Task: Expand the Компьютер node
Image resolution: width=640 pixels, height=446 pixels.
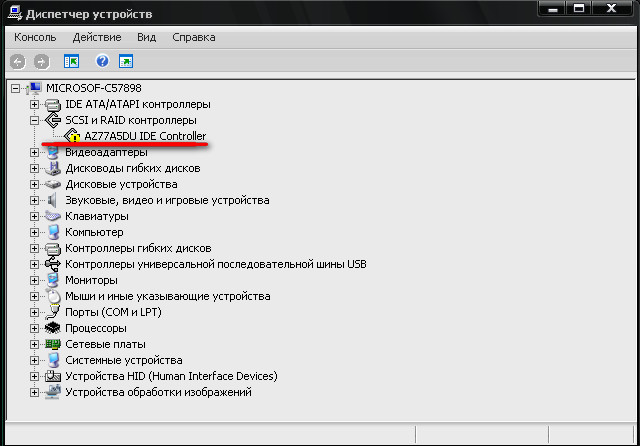Action: [x=34, y=233]
